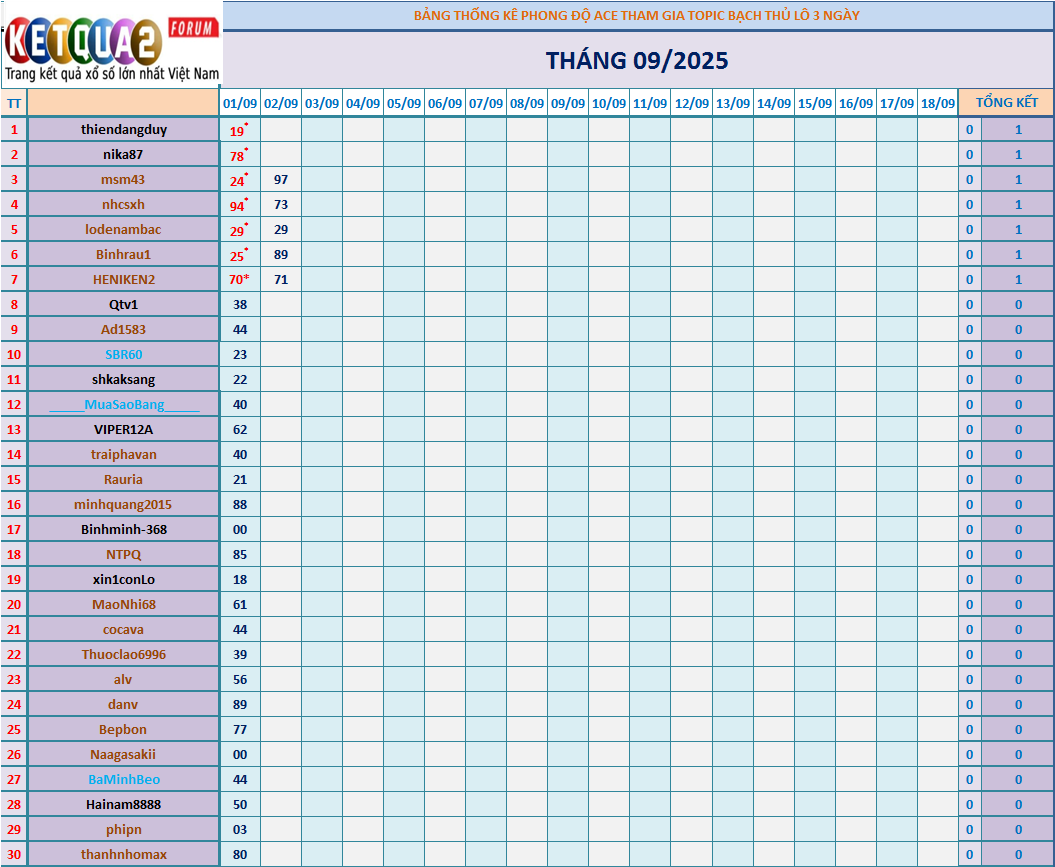Select username Bepbon
1055x867 pixels.
[x=122, y=729]
